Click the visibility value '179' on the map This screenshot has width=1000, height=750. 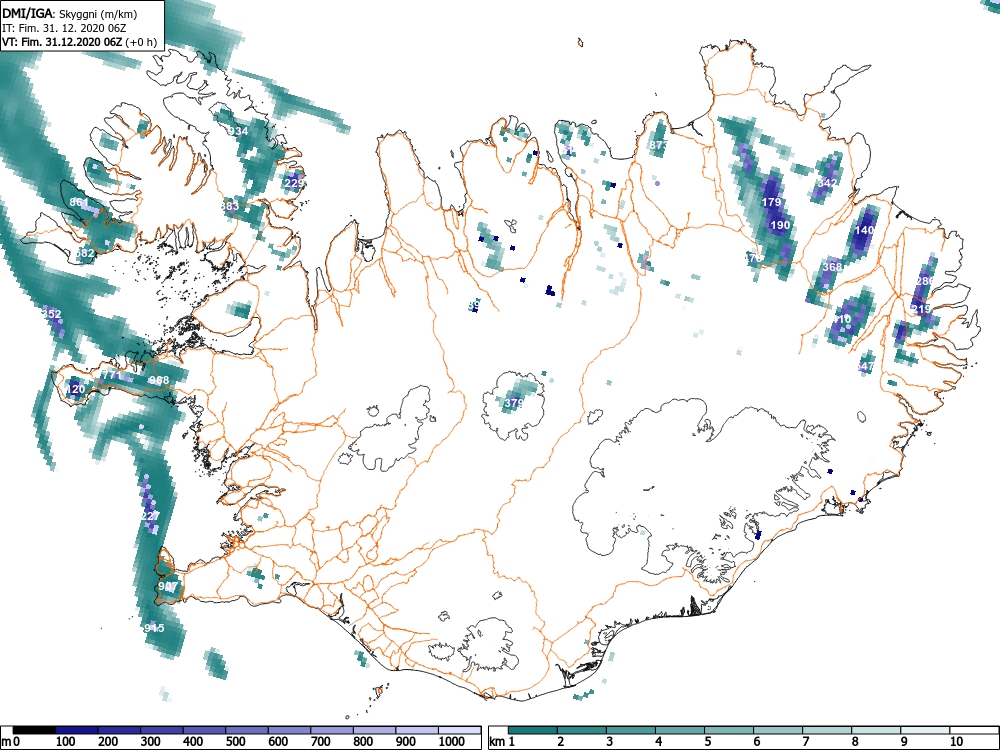pyautogui.click(x=771, y=202)
